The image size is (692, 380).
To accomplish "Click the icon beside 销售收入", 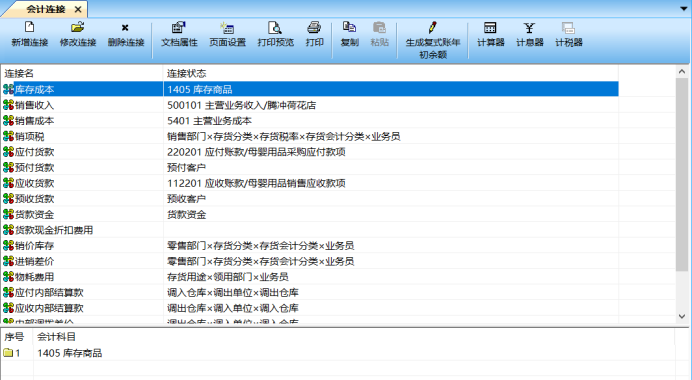I will coord(8,105).
